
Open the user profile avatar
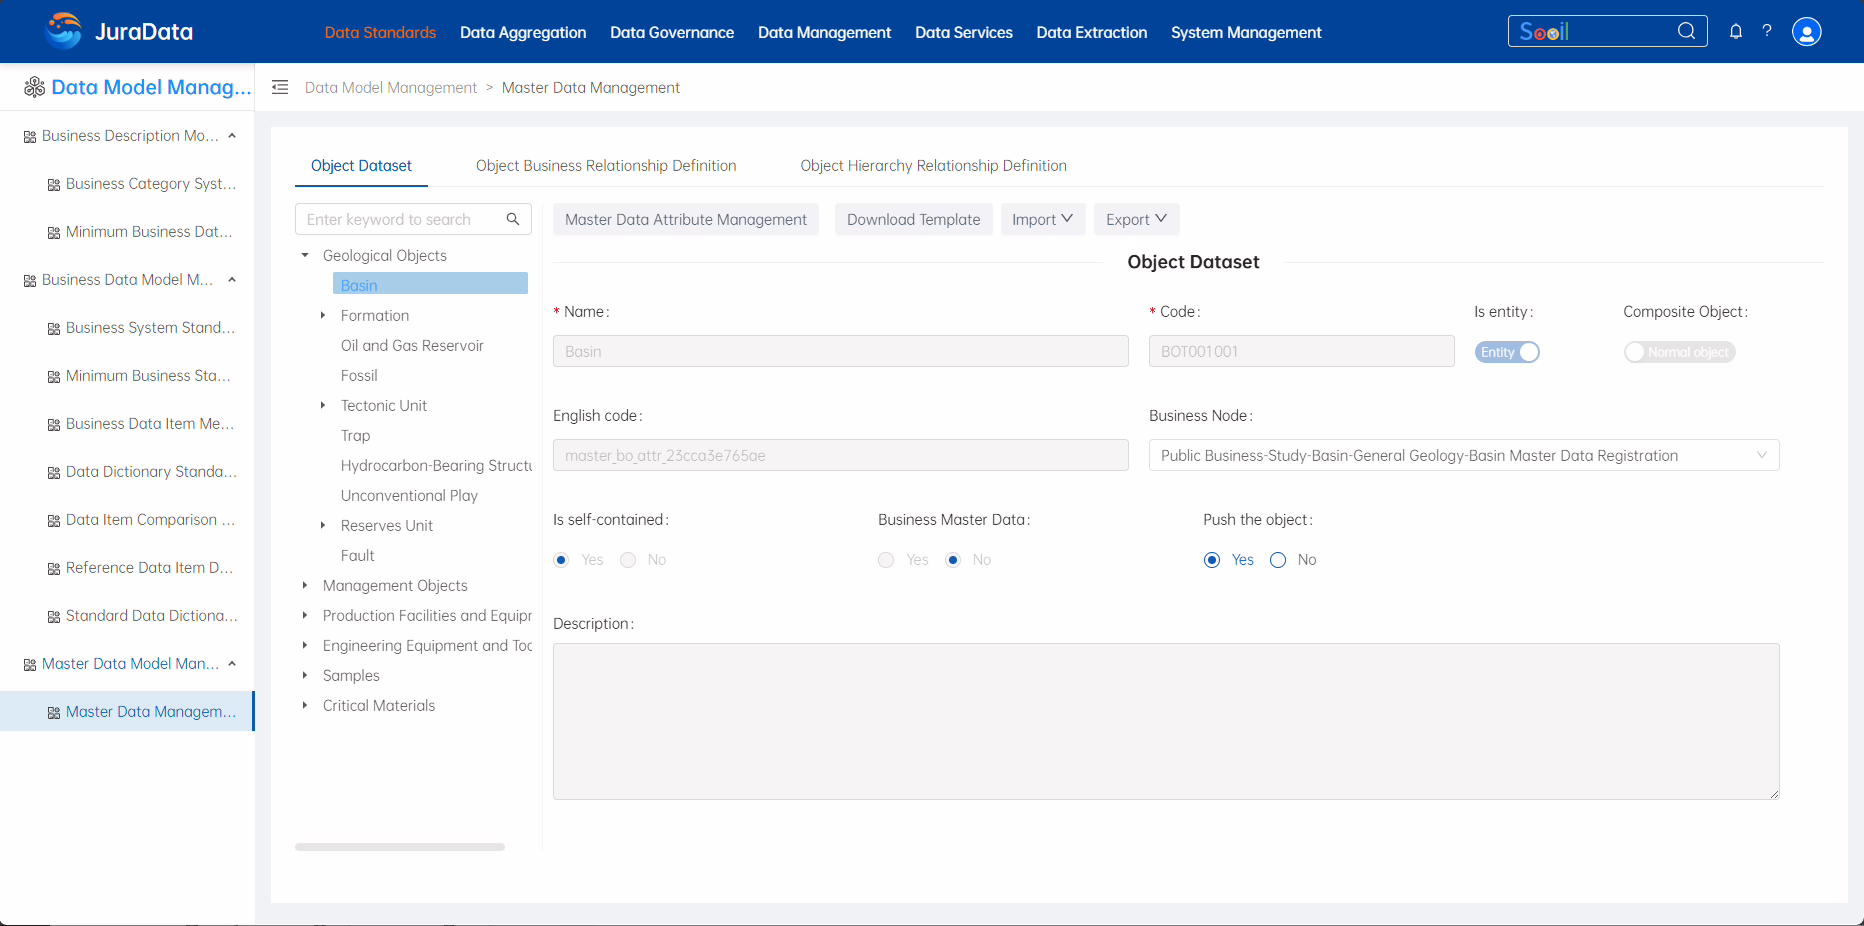pyautogui.click(x=1806, y=32)
